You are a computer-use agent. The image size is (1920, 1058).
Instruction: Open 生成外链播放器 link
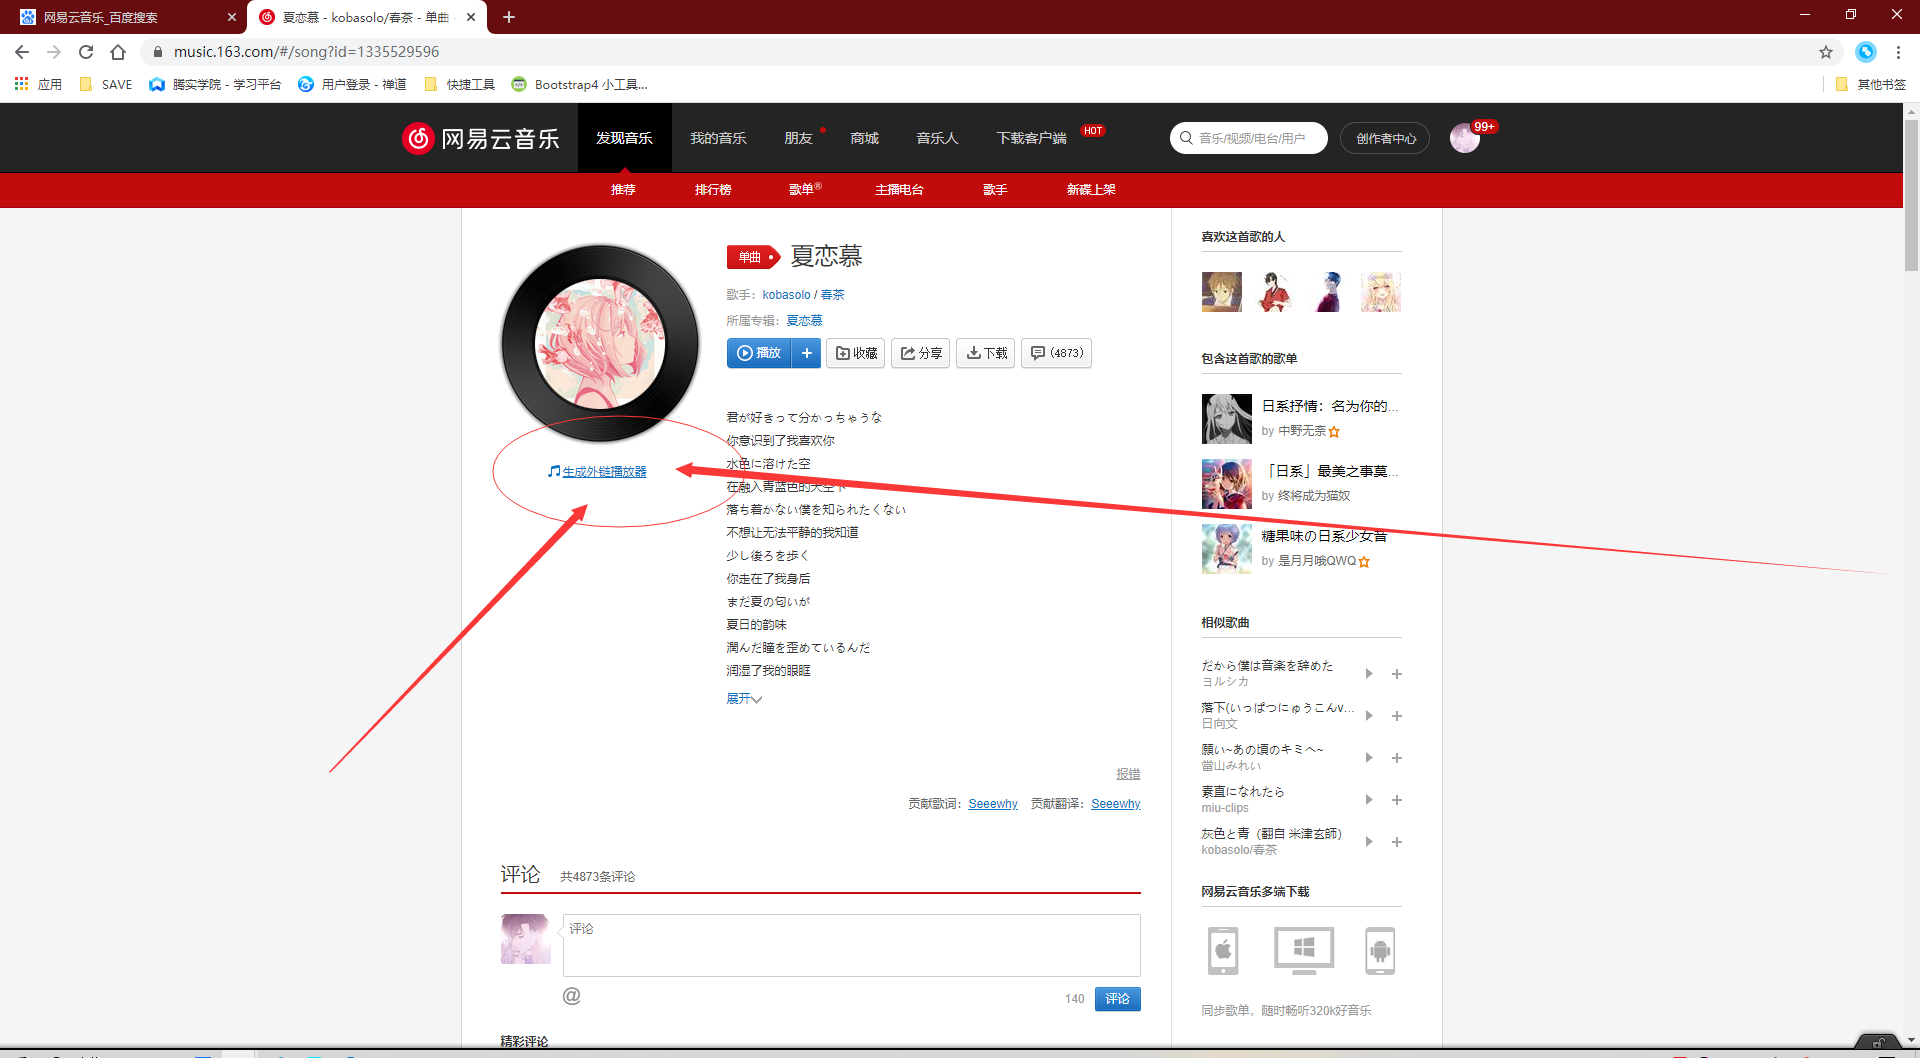point(604,471)
